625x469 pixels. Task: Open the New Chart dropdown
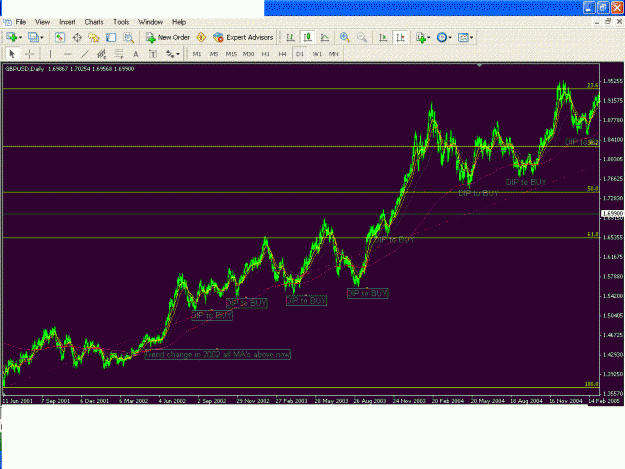point(14,37)
